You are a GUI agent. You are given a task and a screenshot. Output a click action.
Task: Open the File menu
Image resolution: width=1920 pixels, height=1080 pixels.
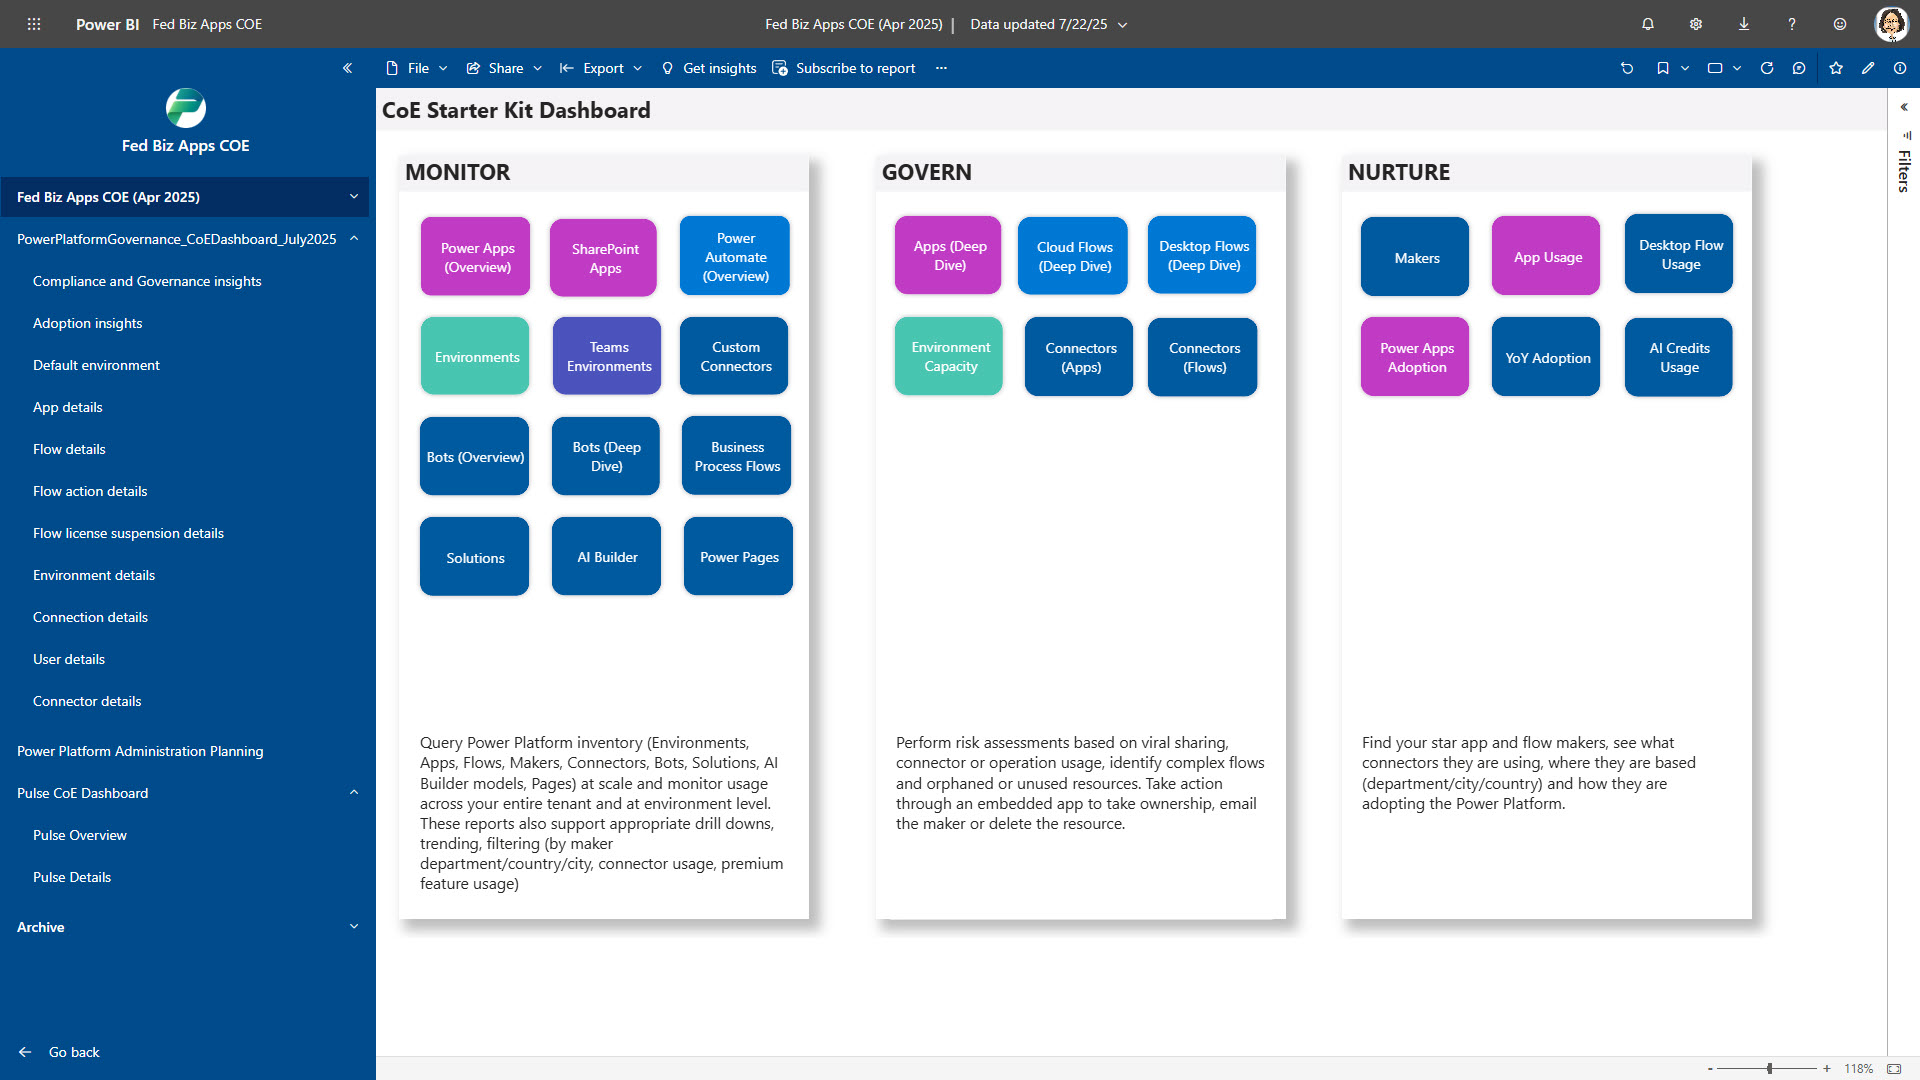coord(417,68)
